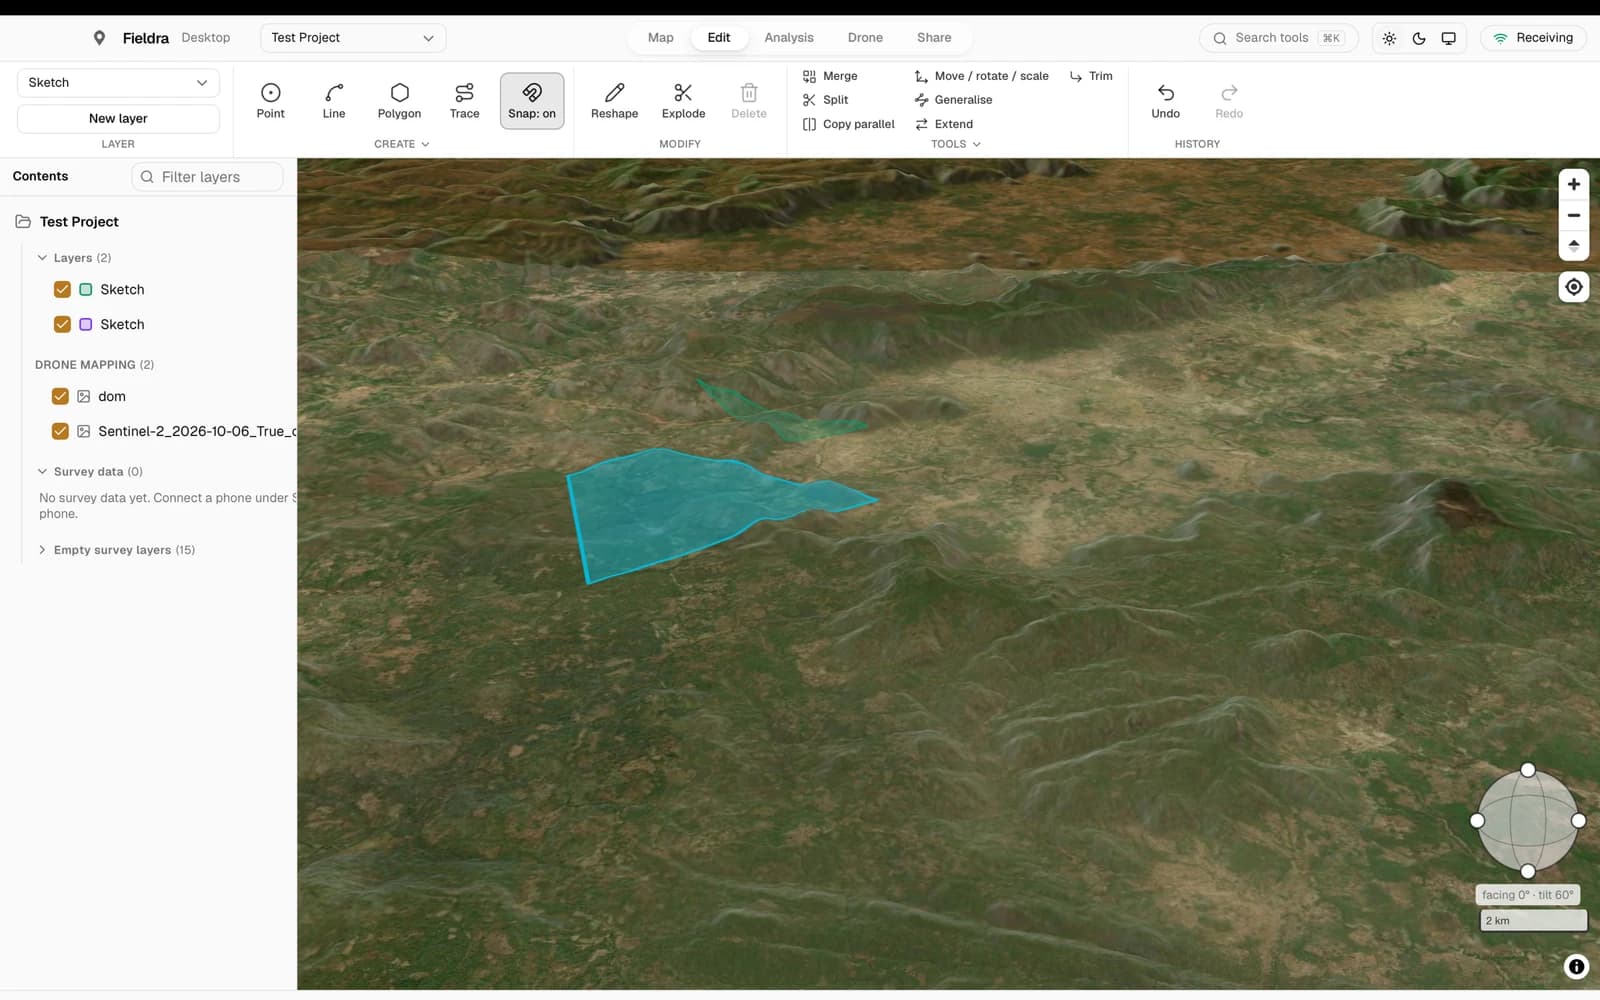
Task: Use the Explode tool
Action: tap(683, 101)
